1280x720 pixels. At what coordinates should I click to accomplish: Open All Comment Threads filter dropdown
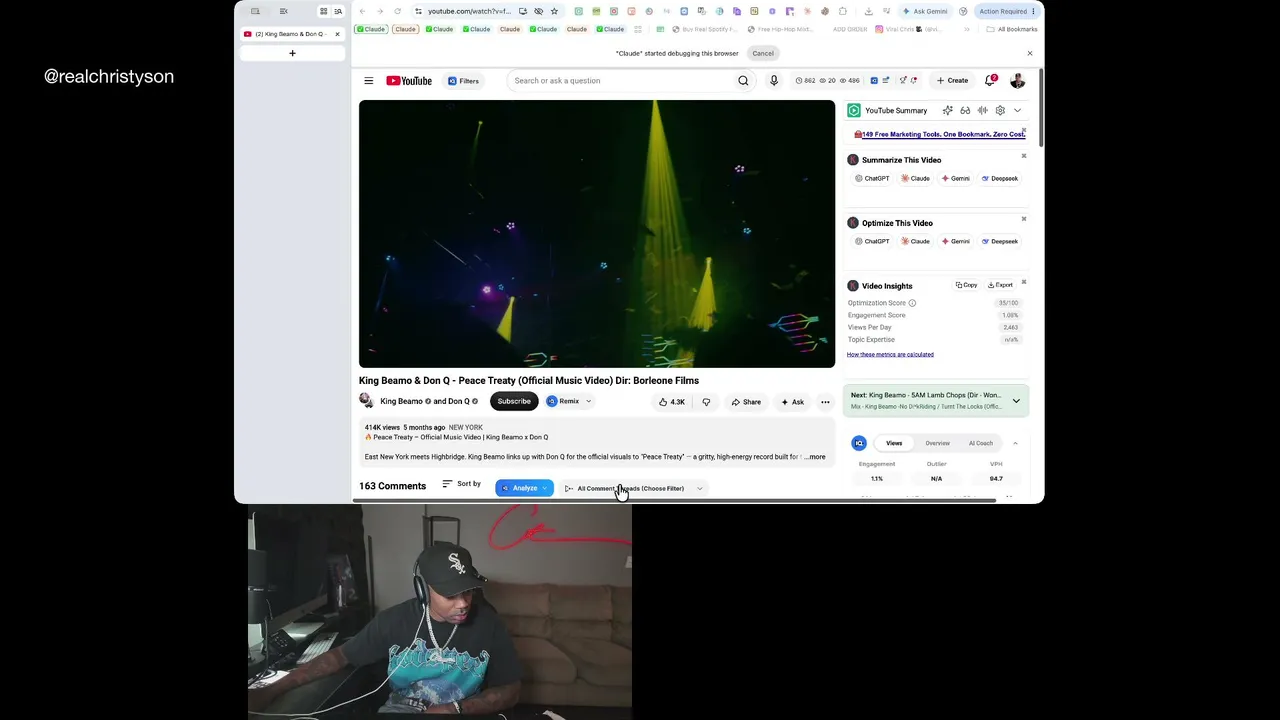click(x=634, y=489)
